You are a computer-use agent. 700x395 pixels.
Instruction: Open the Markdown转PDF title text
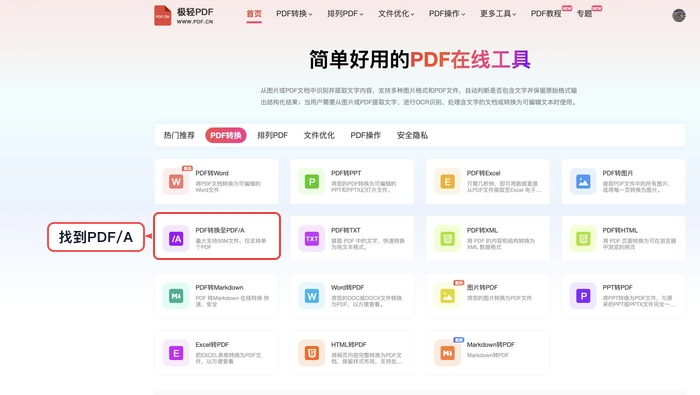[491, 345]
